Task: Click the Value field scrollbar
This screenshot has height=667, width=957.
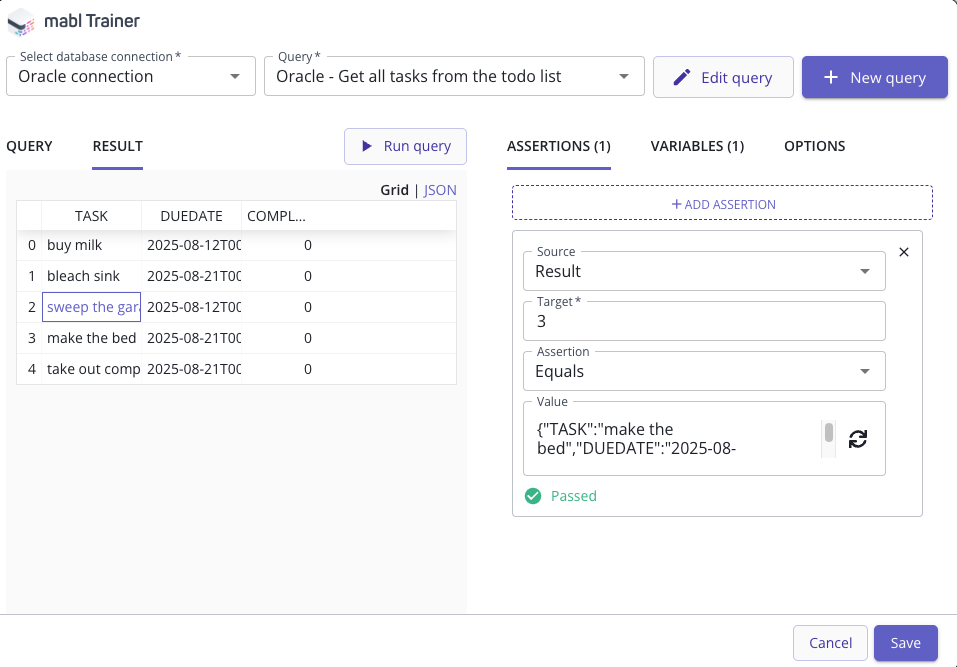Action: click(828, 434)
